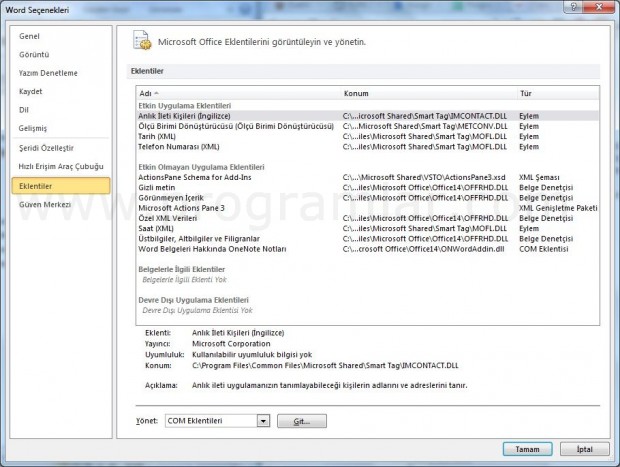Click the ONWordAddin.dll location cell
620x467 pixels.
coord(423,249)
